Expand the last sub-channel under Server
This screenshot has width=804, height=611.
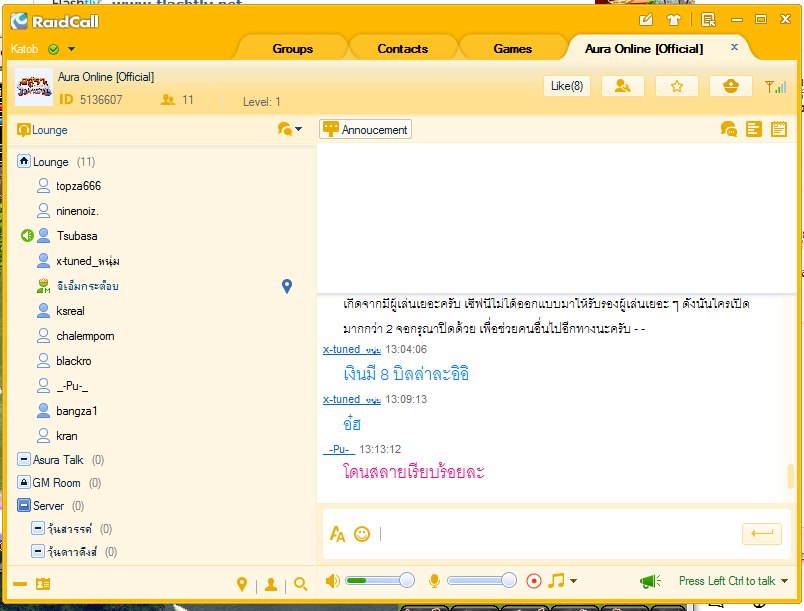click(x=37, y=551)
